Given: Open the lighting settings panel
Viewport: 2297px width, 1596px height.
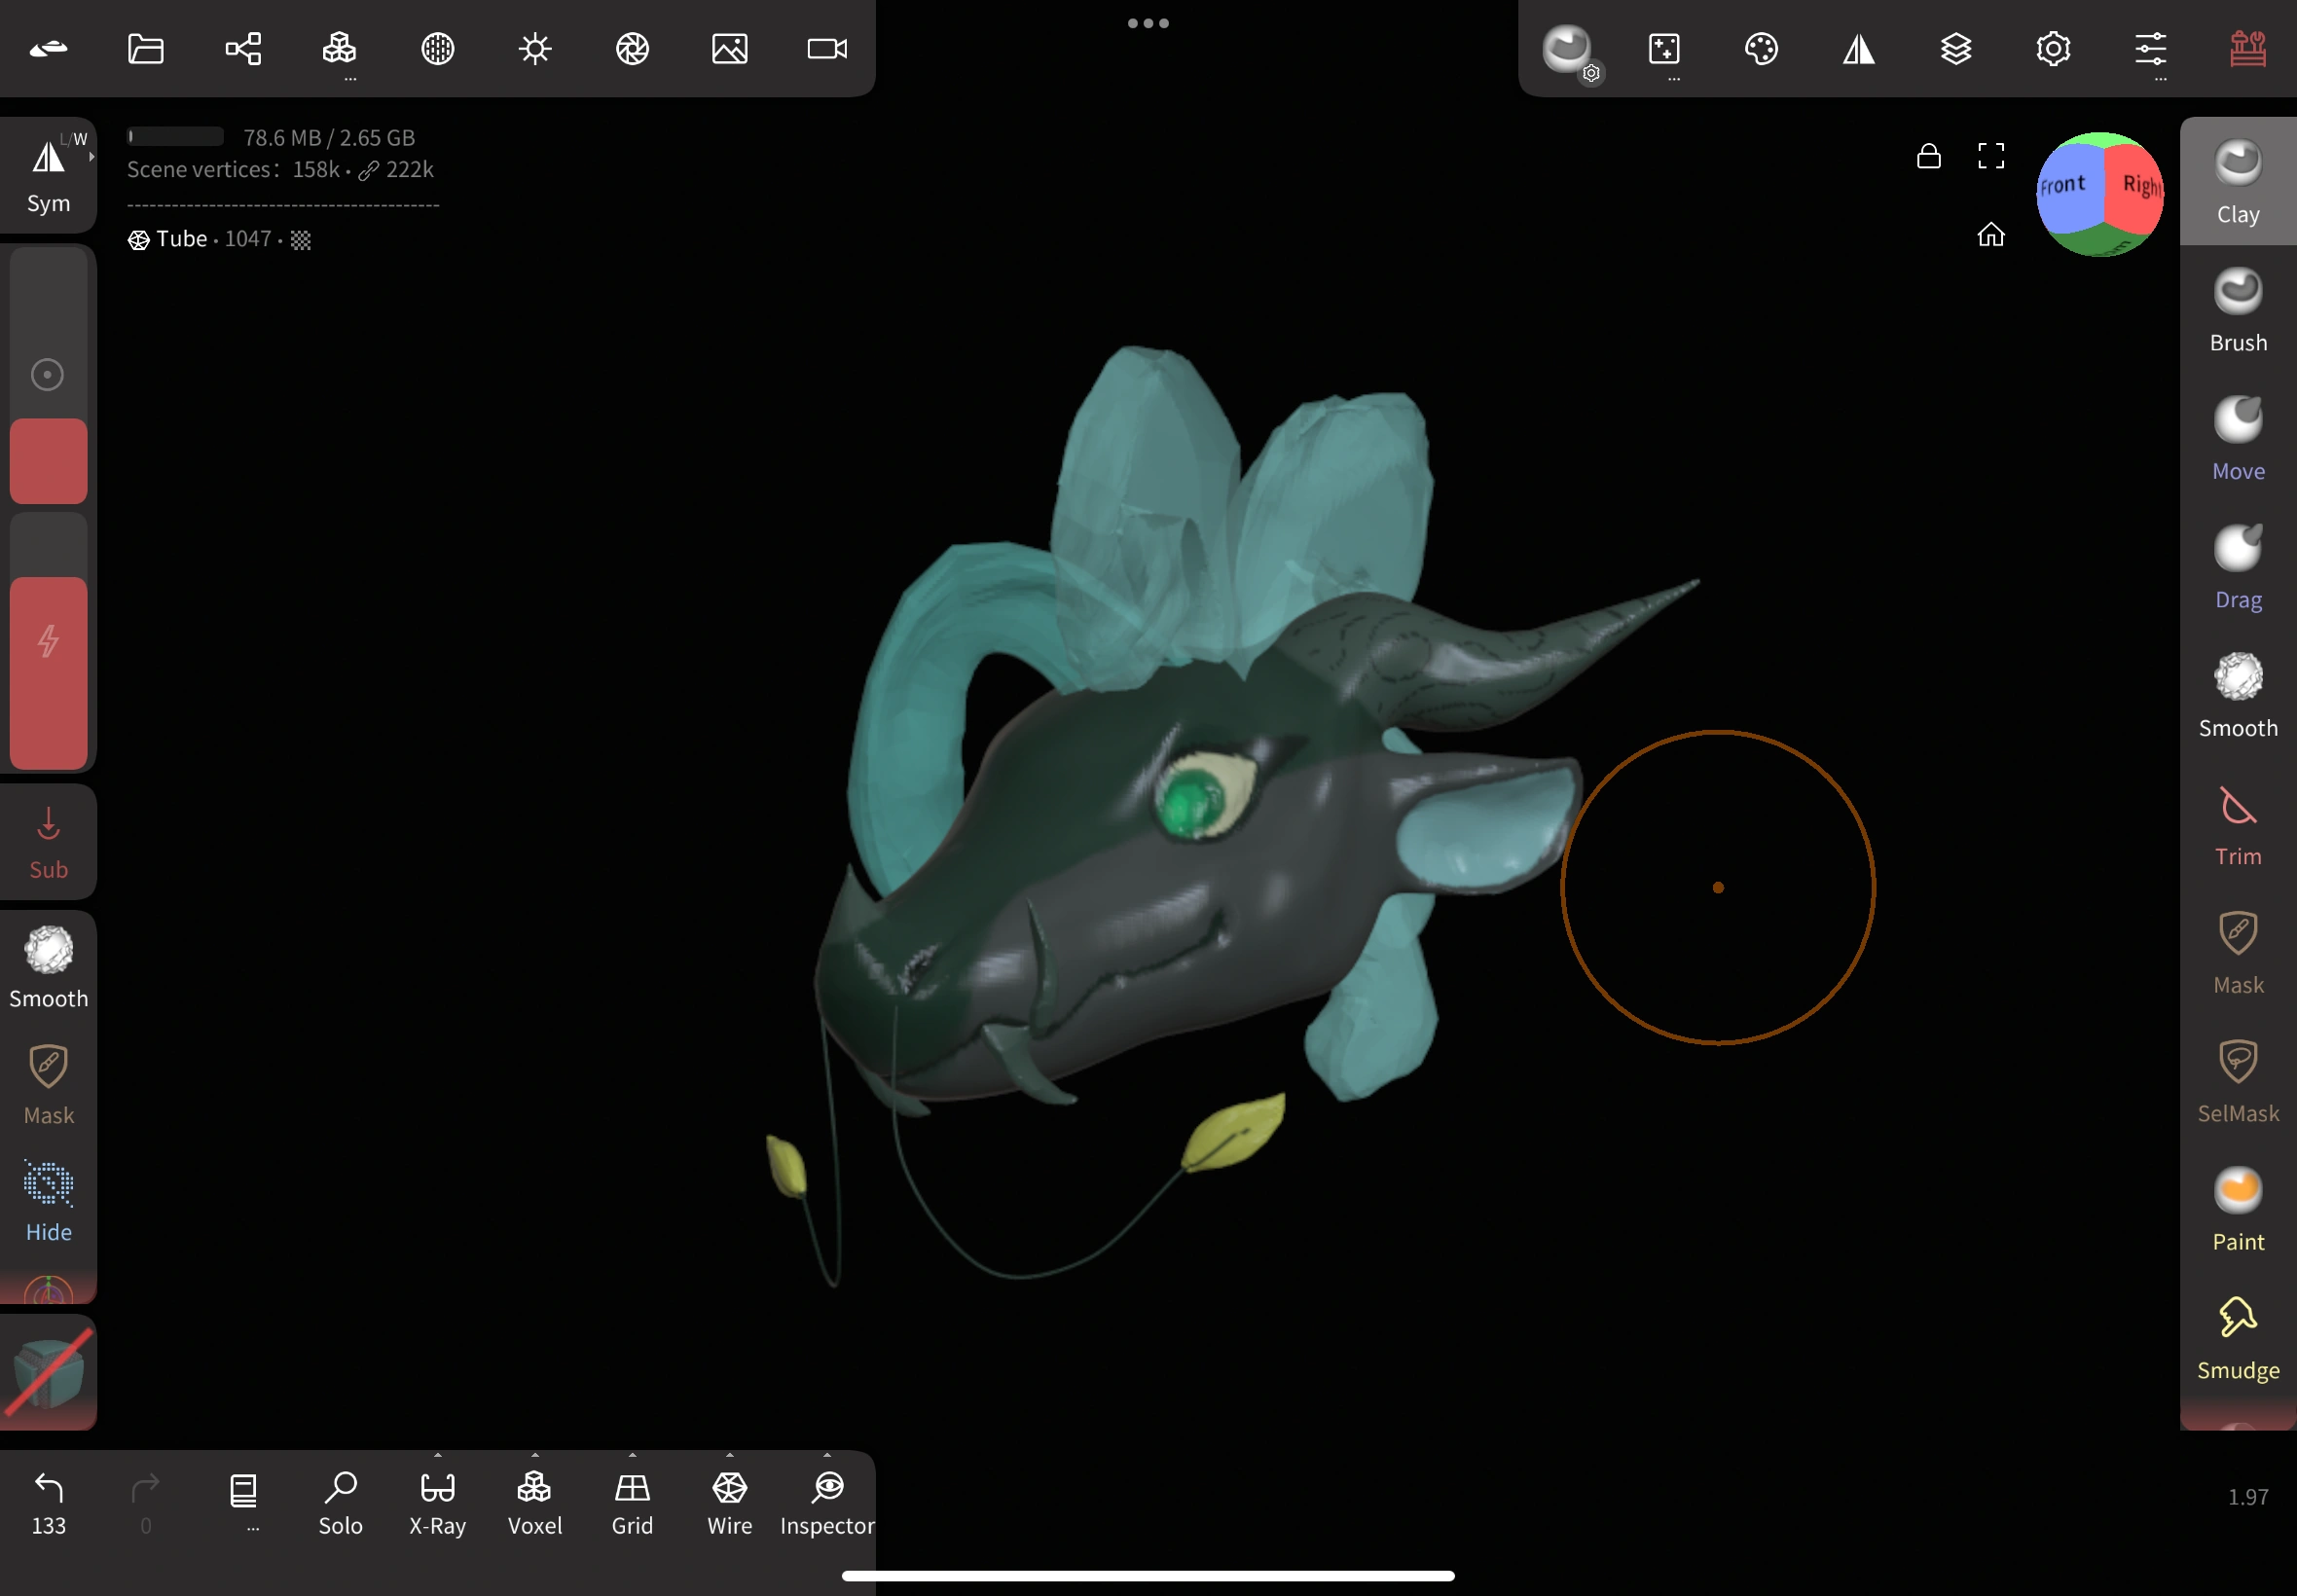Looking at the screenshot, I should 534,47.
